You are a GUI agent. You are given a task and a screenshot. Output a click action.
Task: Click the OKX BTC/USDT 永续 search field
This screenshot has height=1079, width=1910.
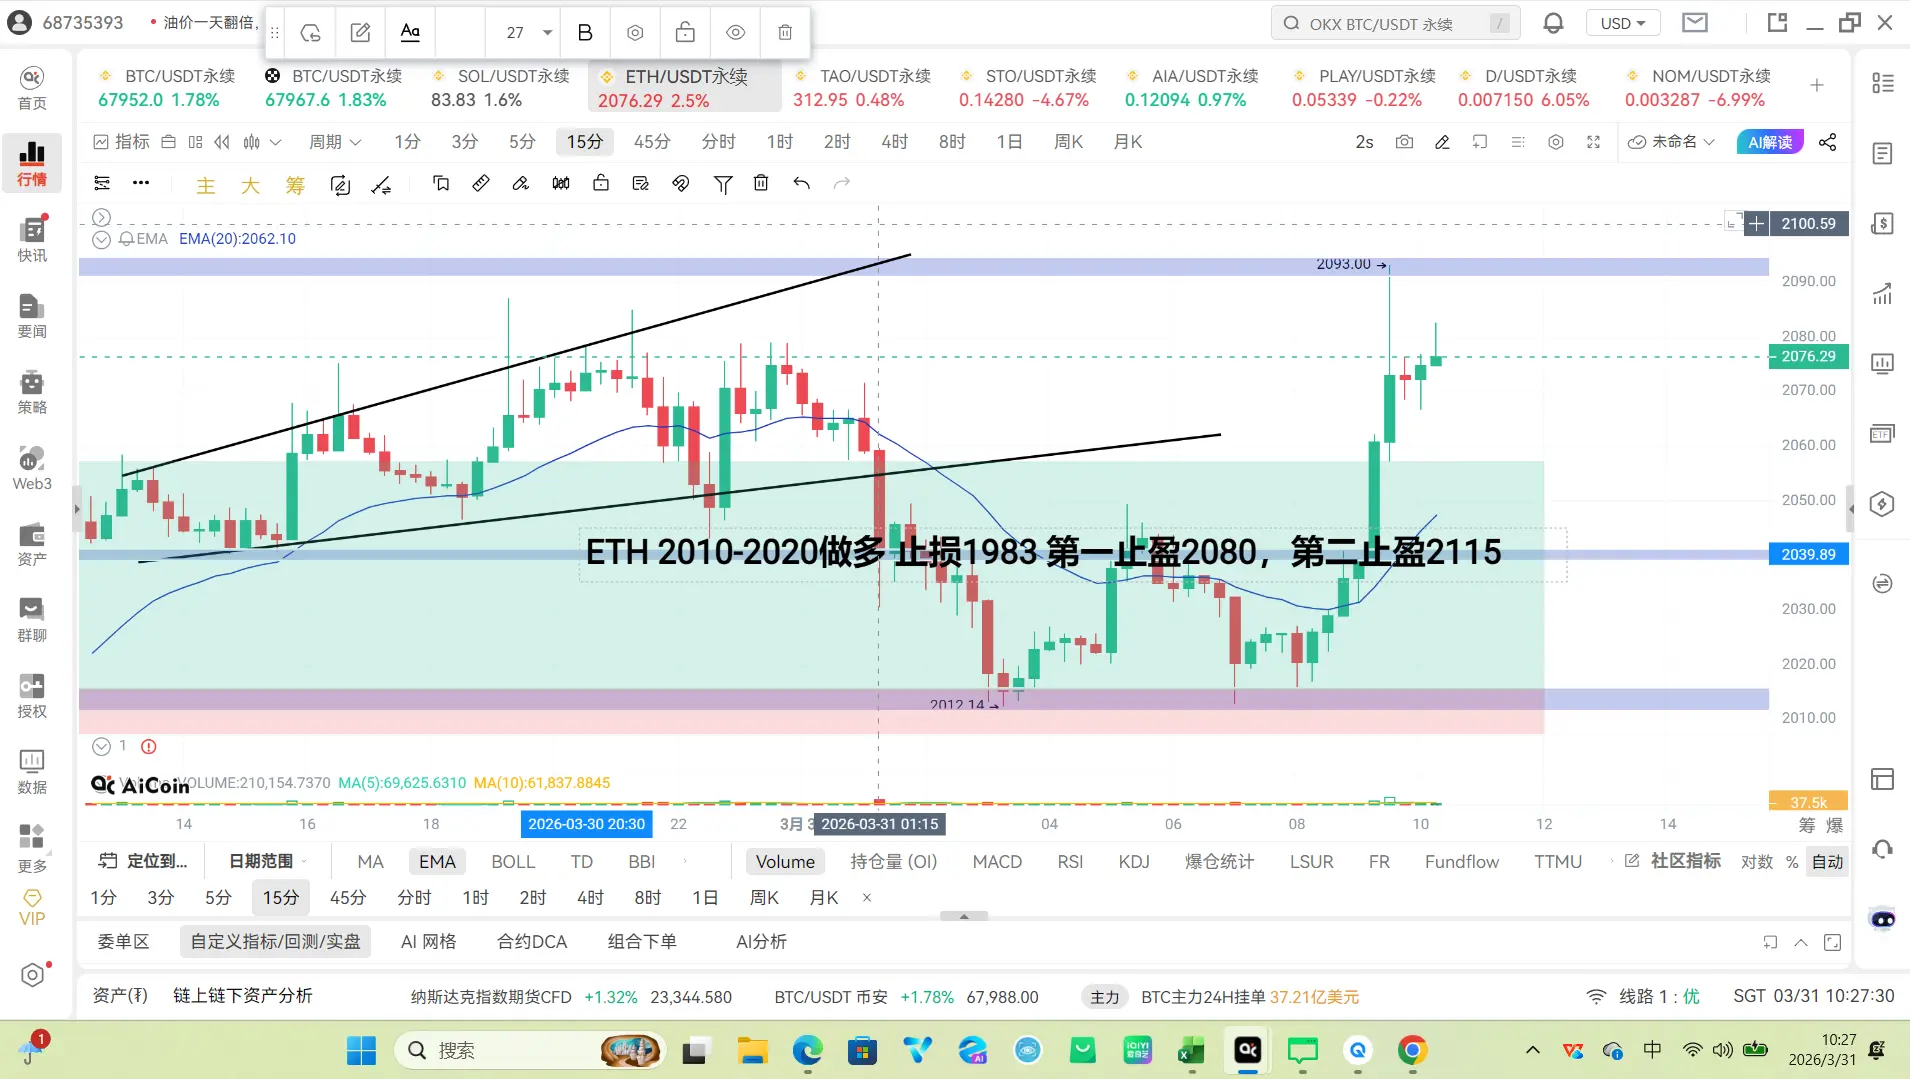click(1395, 23)
